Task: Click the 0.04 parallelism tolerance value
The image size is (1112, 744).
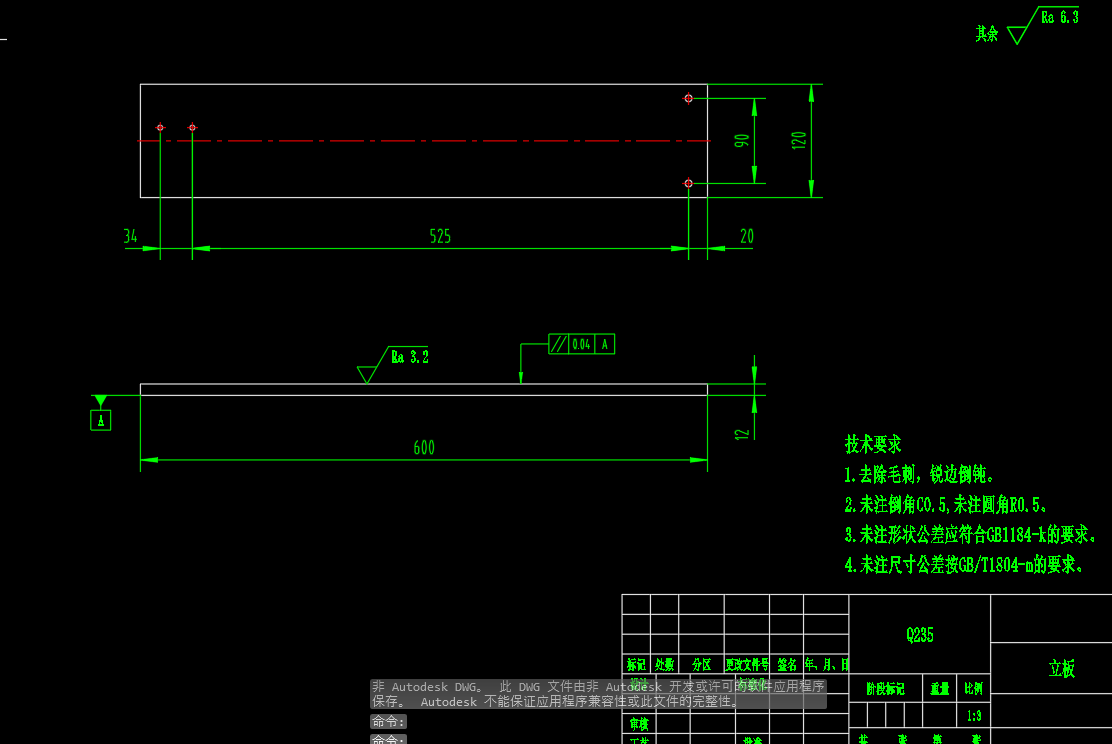Action: click(x=581, y=344)
